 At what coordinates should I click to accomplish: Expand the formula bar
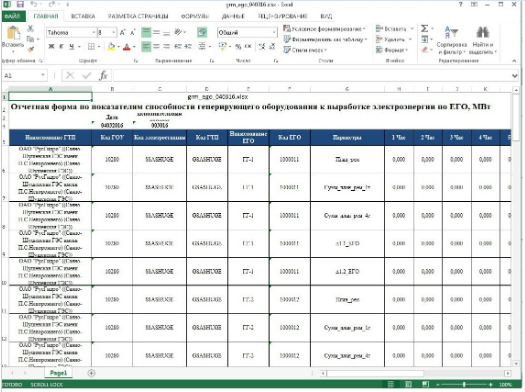515,76
